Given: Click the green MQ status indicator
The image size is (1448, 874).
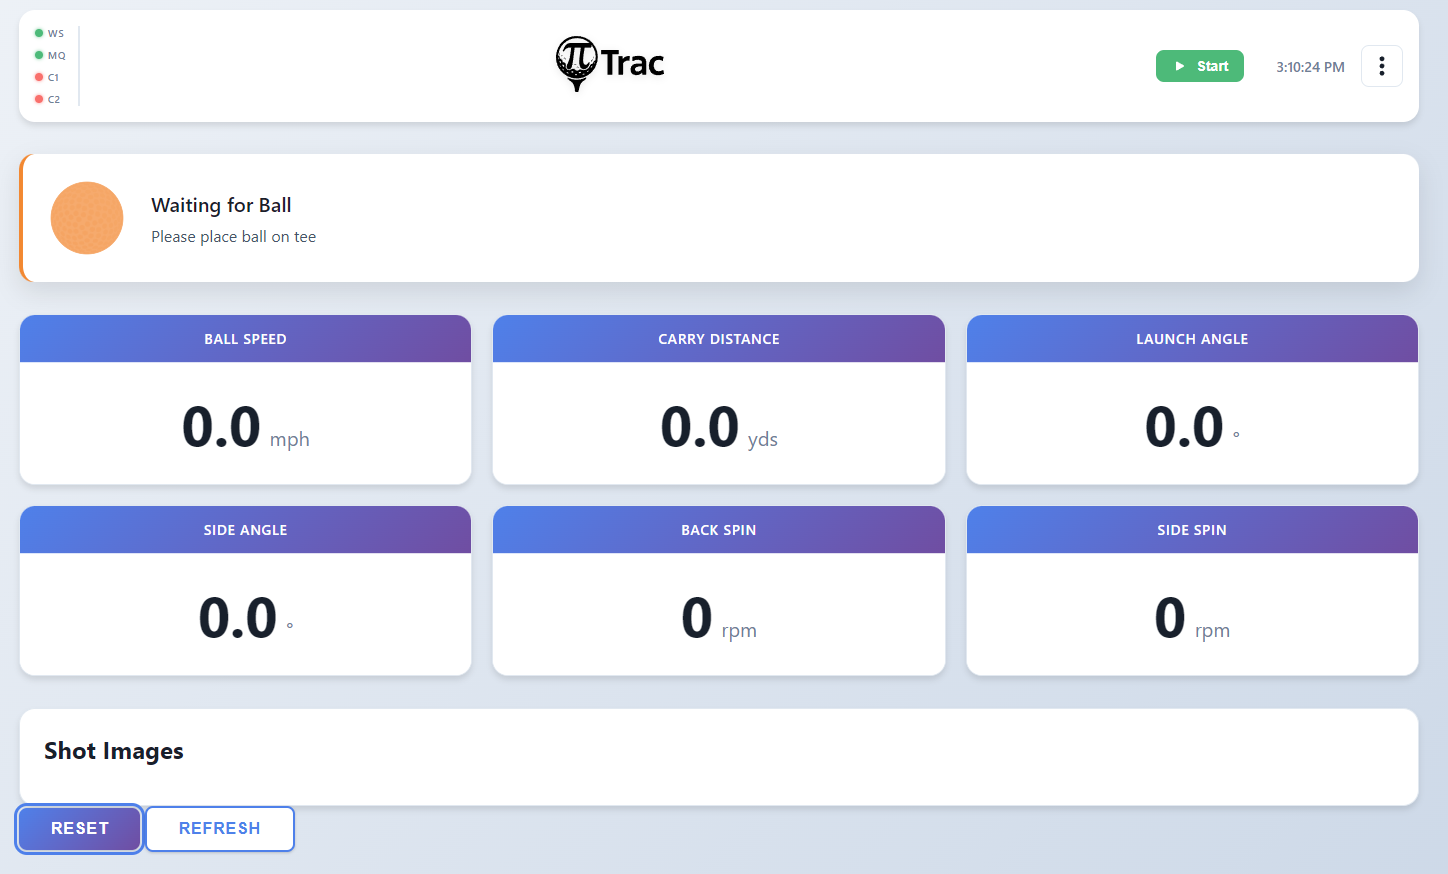Looking at the screenshot, I should click(x=39, y=55).
